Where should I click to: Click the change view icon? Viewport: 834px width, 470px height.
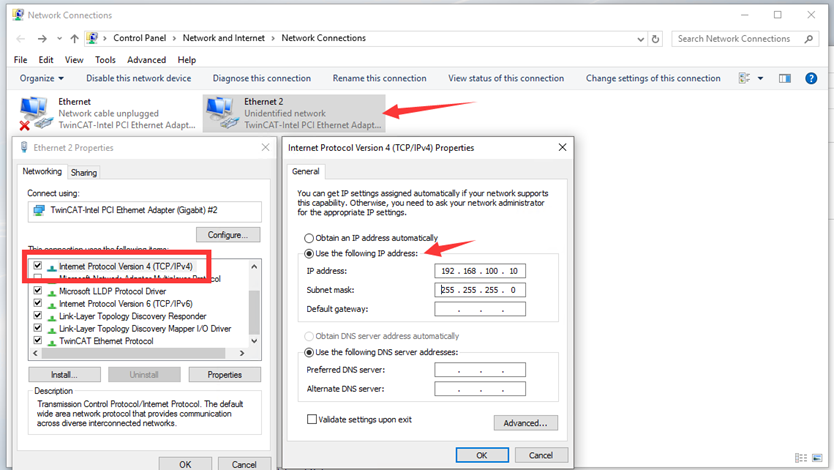click(x=744, y=78)
